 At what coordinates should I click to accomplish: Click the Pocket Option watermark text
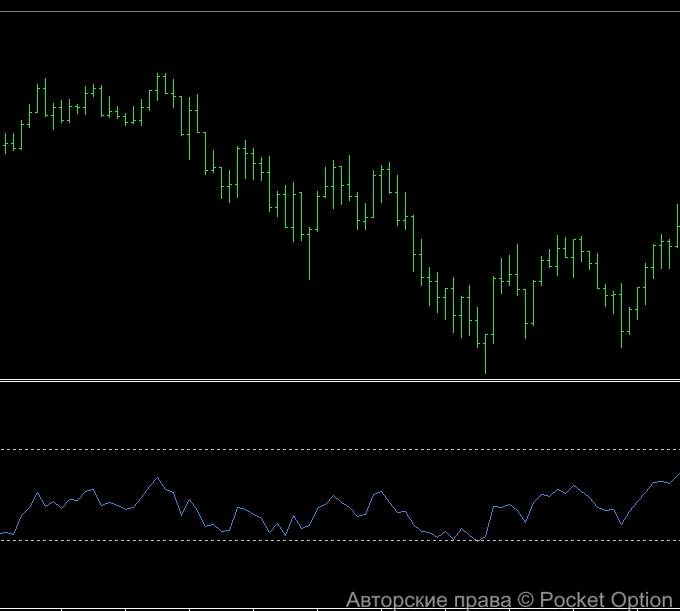pos(606,600)
